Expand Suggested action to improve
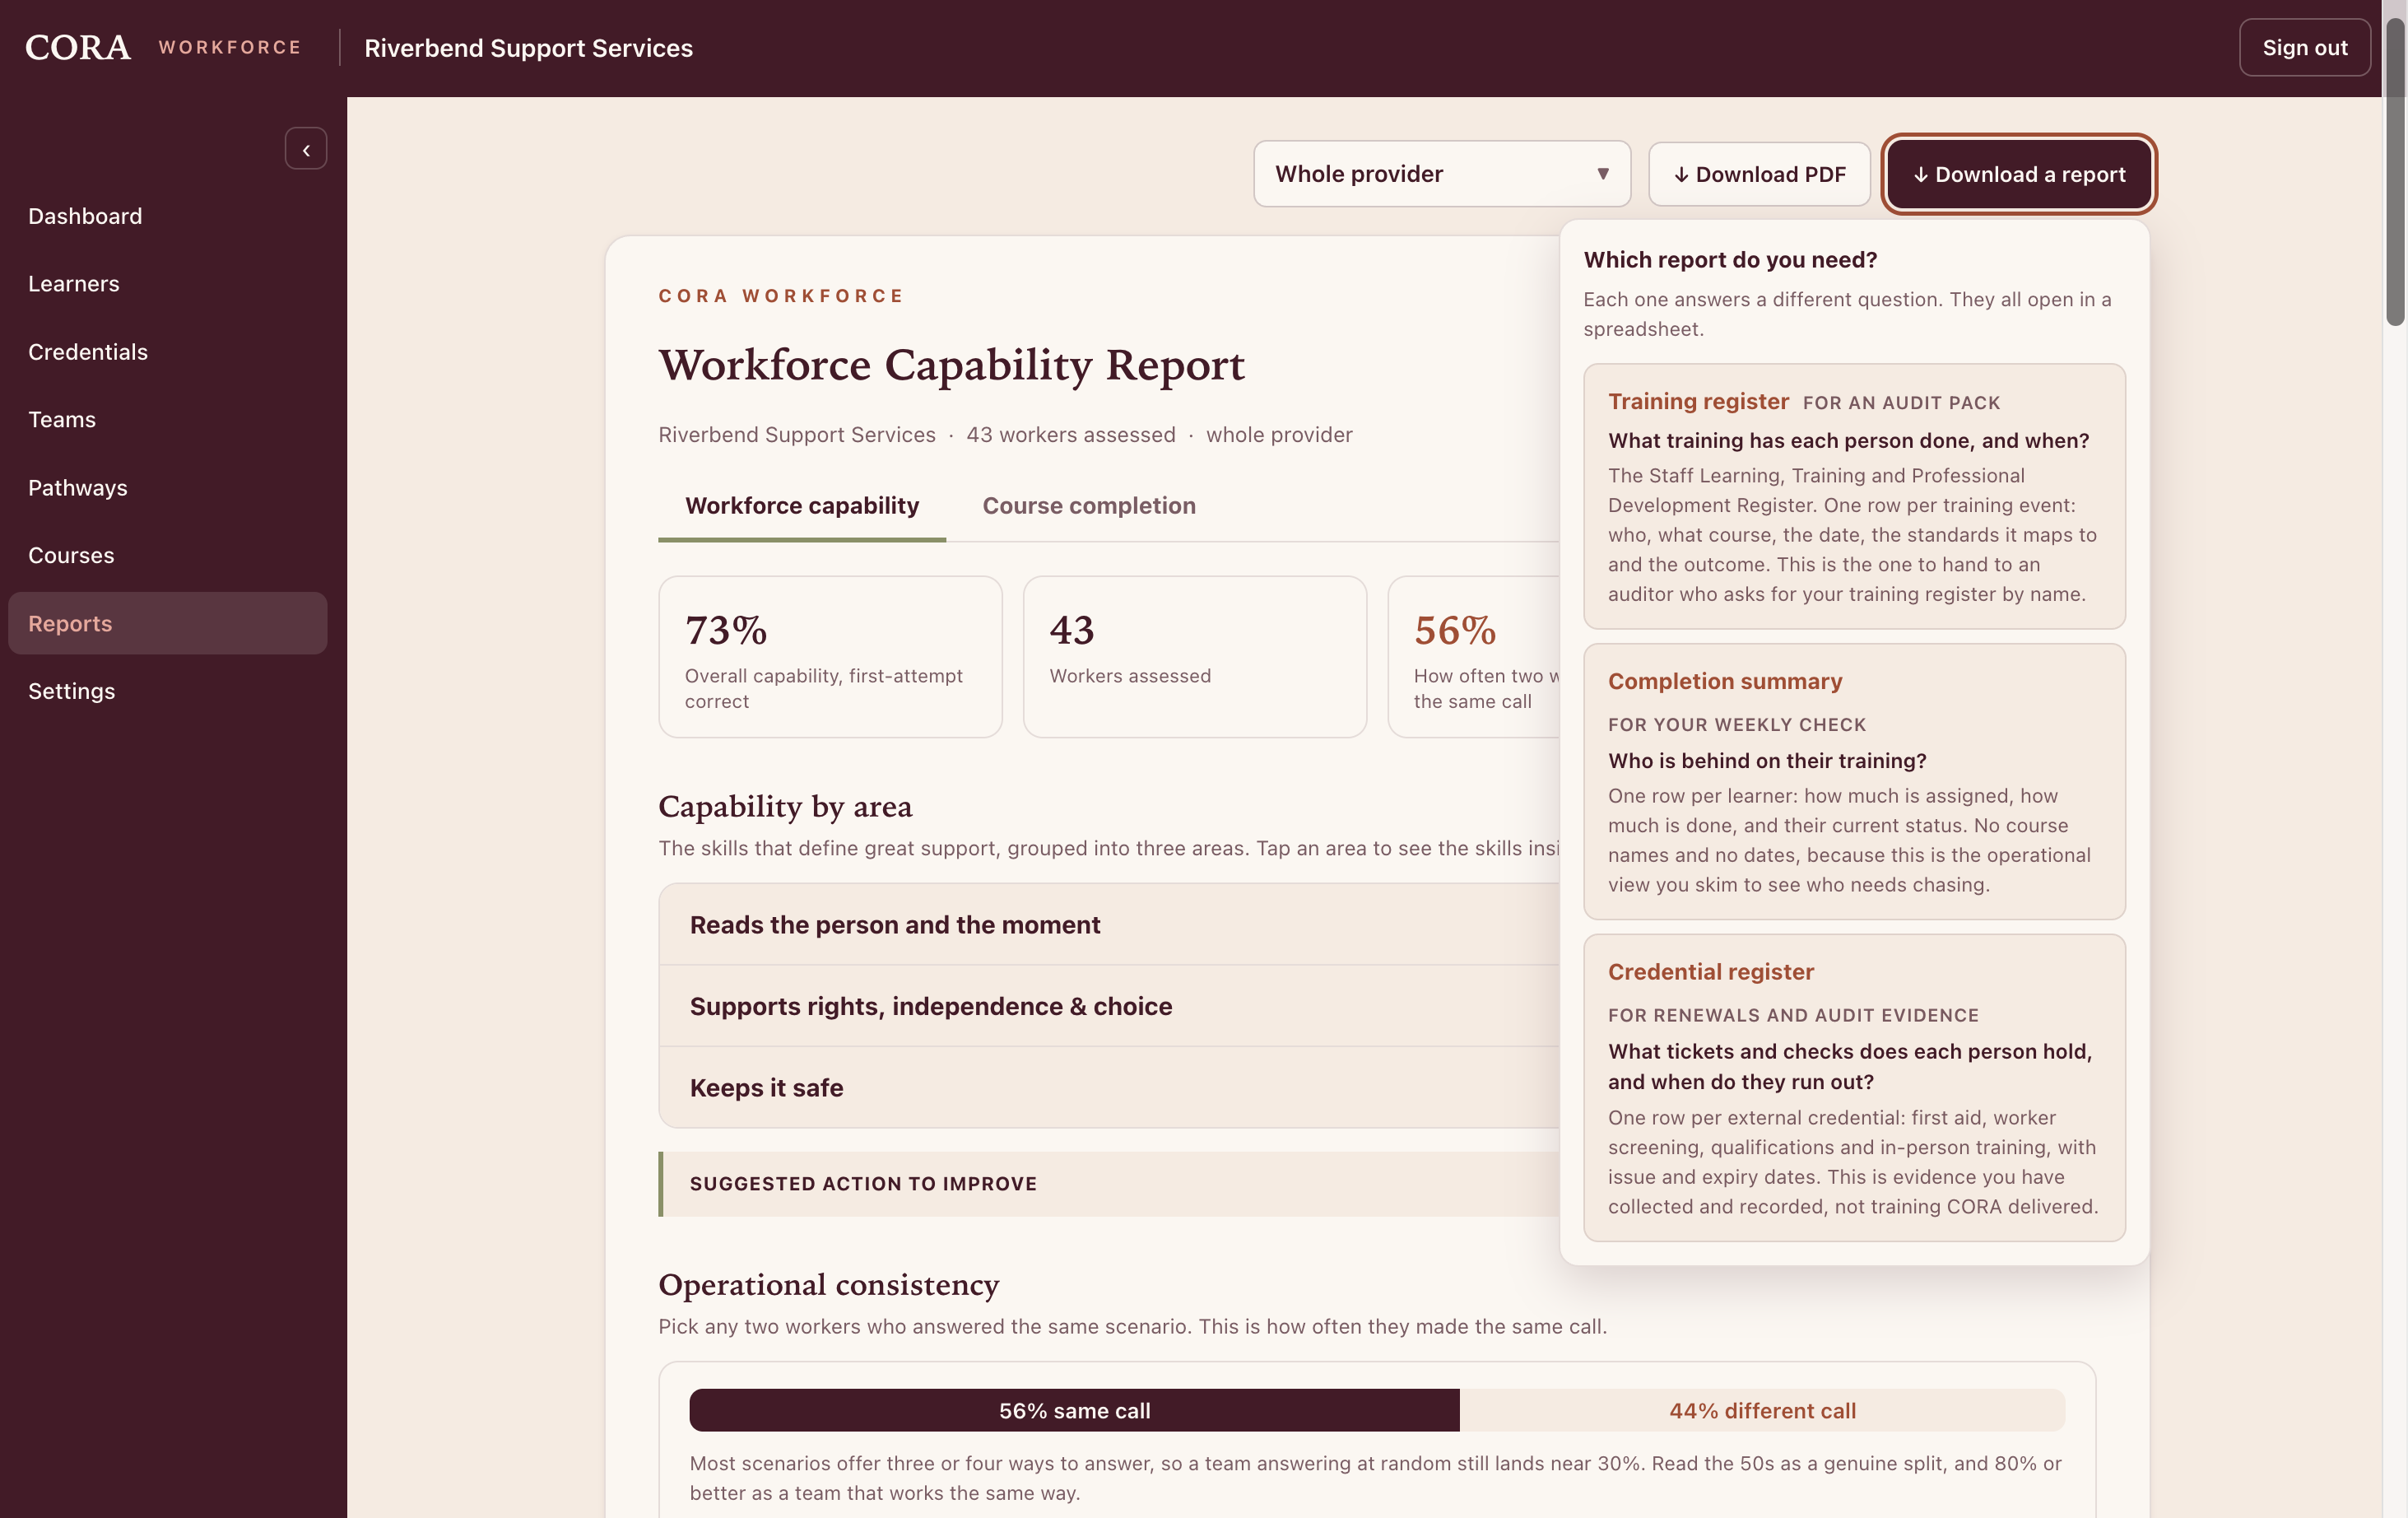The width and height of the screenshot is (2408, 1518). (x=1108, y=1183)
